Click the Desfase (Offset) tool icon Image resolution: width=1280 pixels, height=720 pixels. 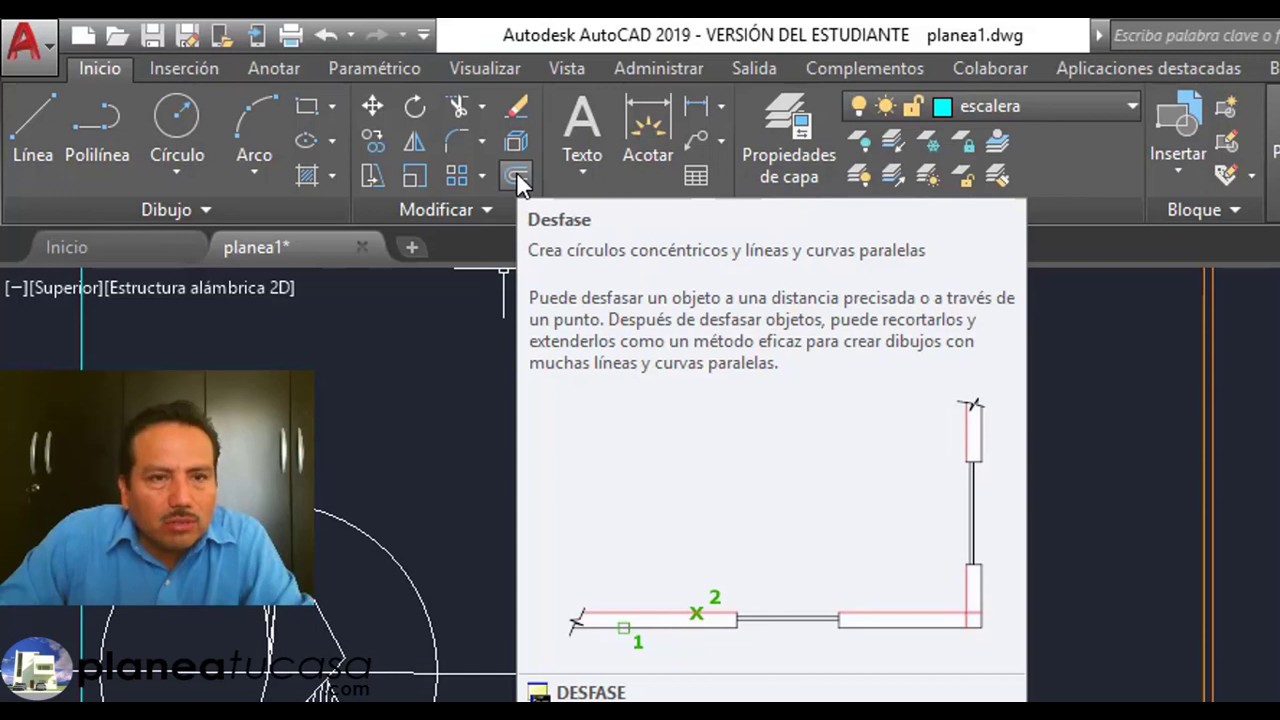(514, 176)
